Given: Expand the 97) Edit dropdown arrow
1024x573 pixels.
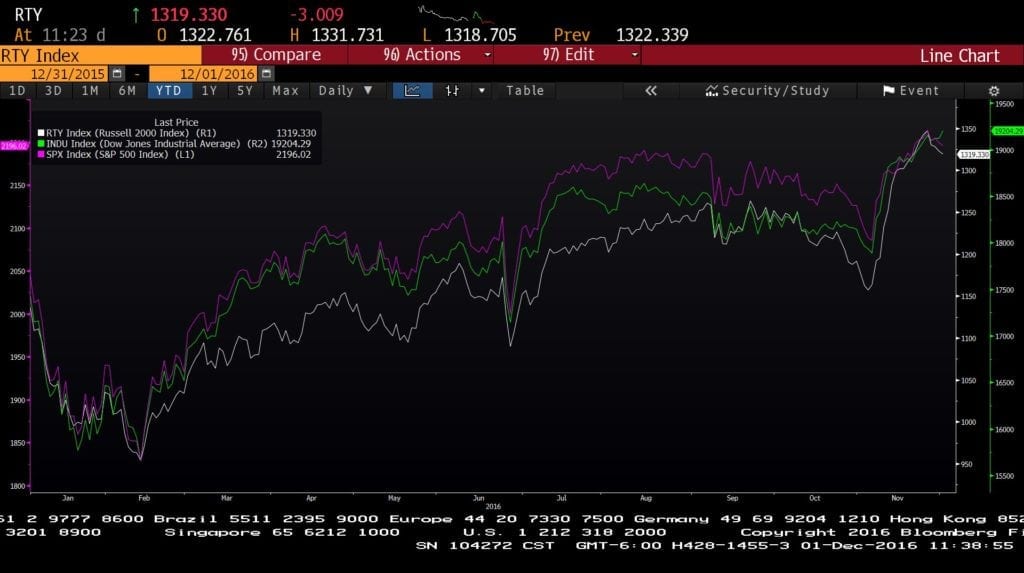Looking at the screenshot, I should pyautogui.click(x=634, y=55).
